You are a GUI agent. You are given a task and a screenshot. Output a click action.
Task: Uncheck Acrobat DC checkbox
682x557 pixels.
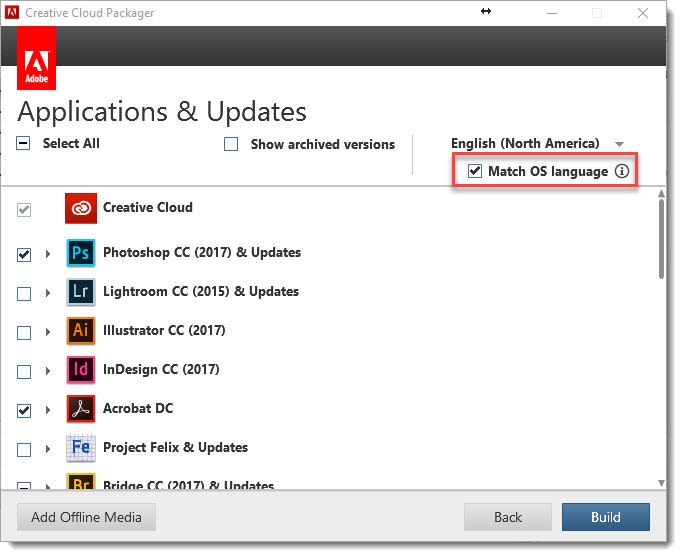[x=24, y=410]
